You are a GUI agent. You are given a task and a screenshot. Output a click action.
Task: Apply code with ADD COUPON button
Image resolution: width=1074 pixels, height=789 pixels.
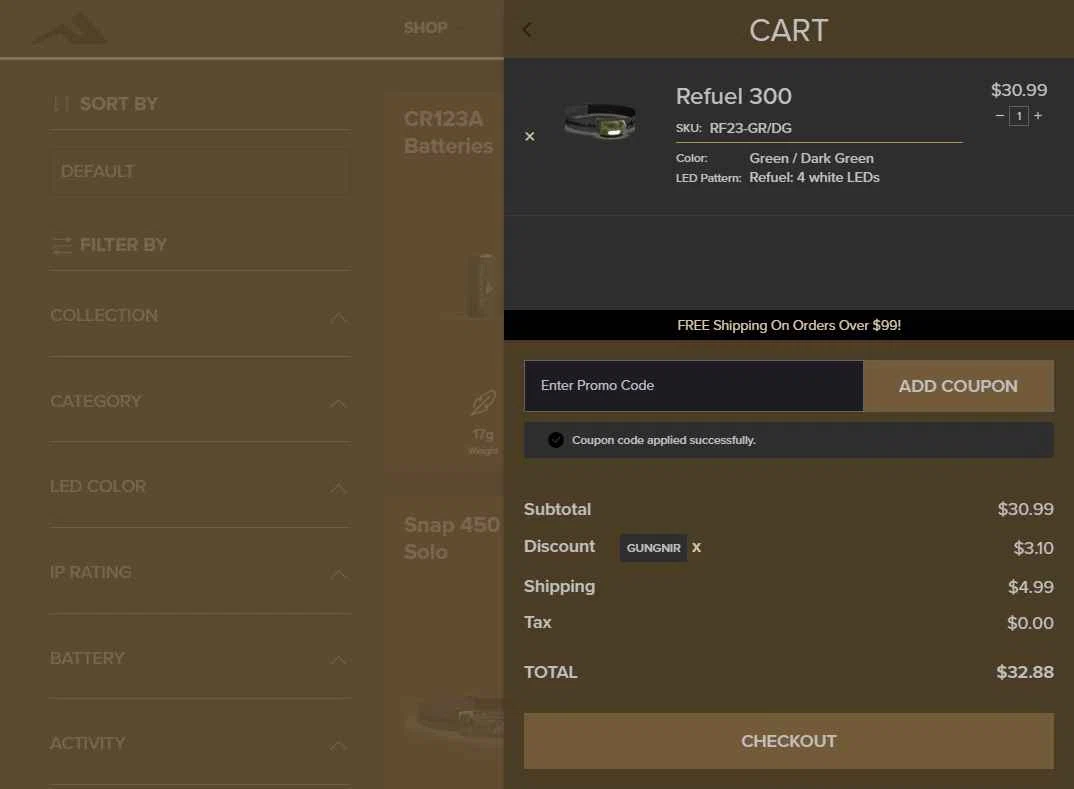coord(958,386)
